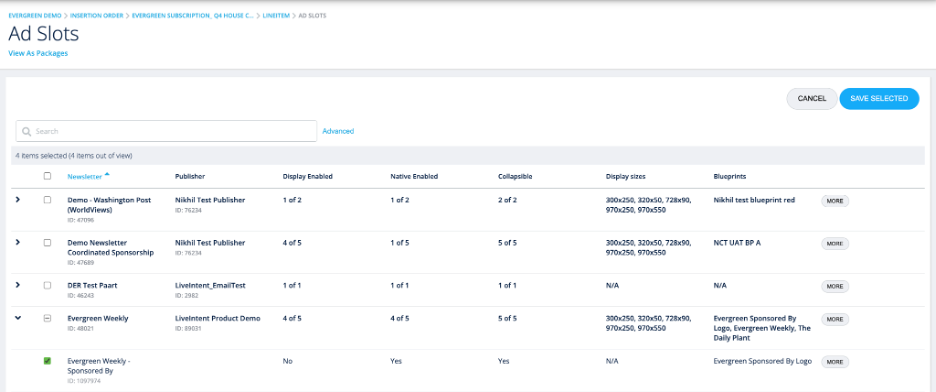Check the DER Test Paart checkbox
Image resolution: width=936 pixels, height=392 pixels.
click(47, 285)
